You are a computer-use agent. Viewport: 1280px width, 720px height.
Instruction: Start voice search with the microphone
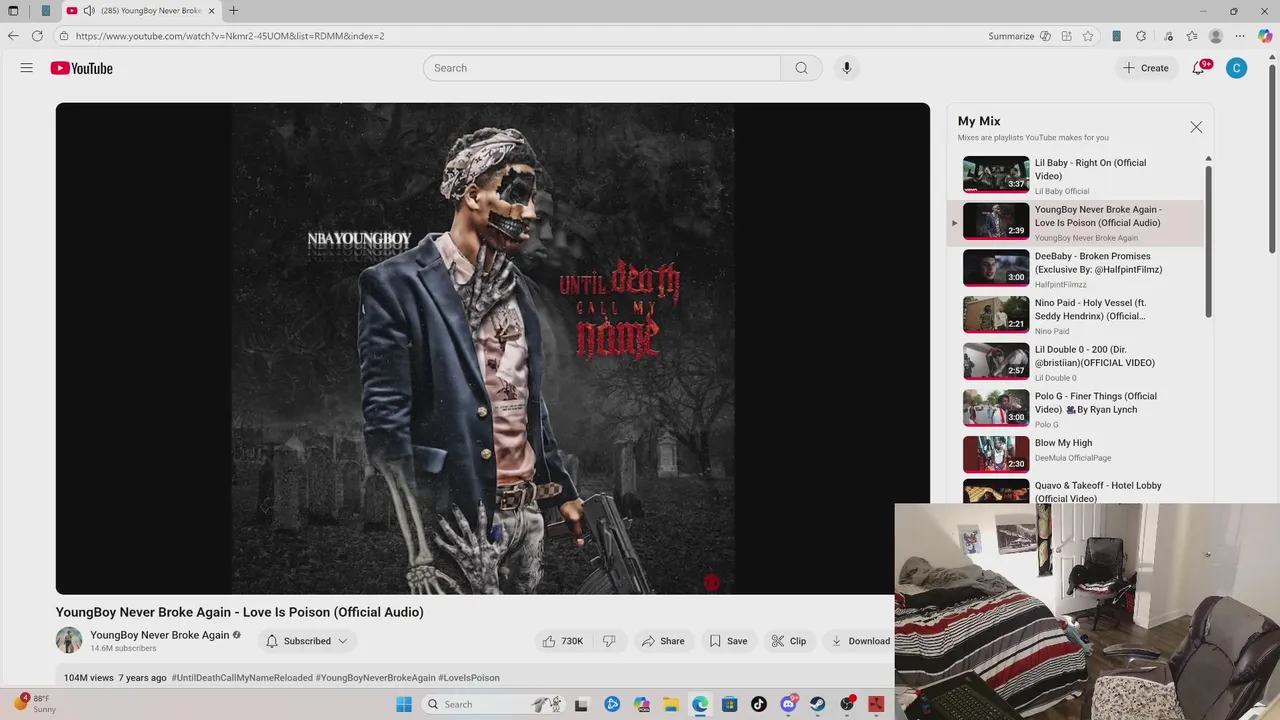coord(846,68)
